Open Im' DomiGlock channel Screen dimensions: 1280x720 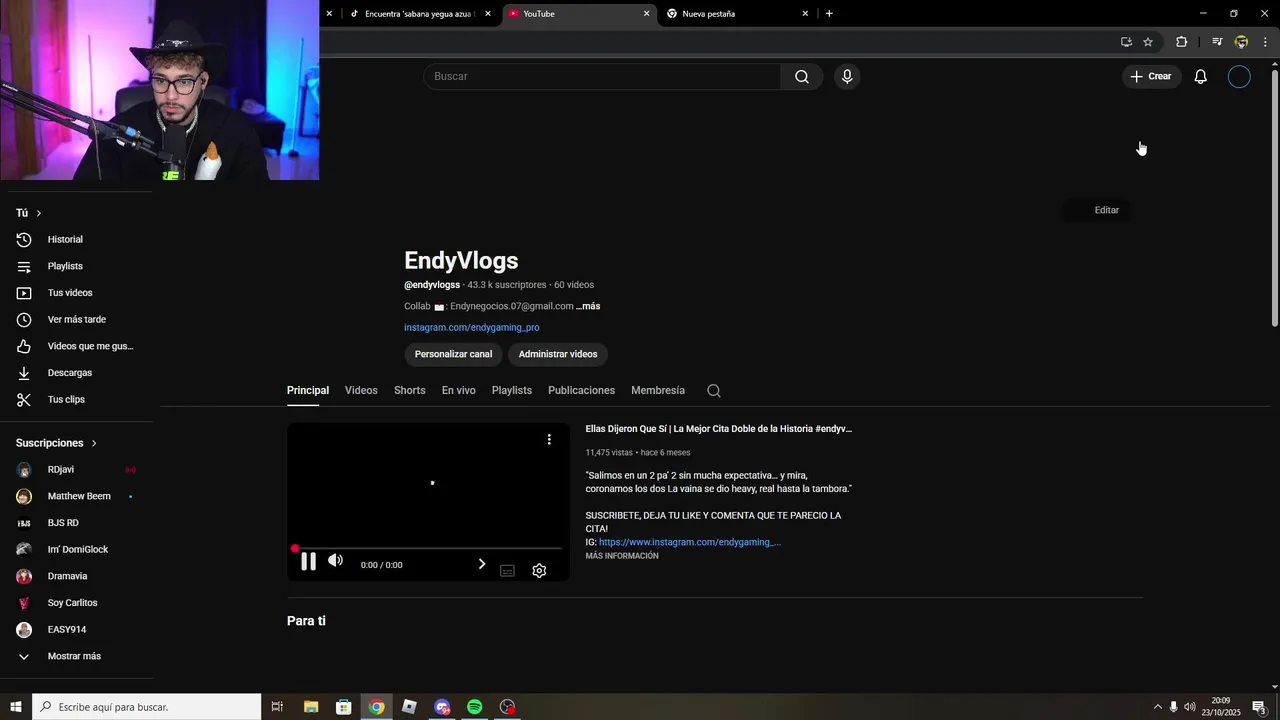pyautogui.click(x=76, y=550)
